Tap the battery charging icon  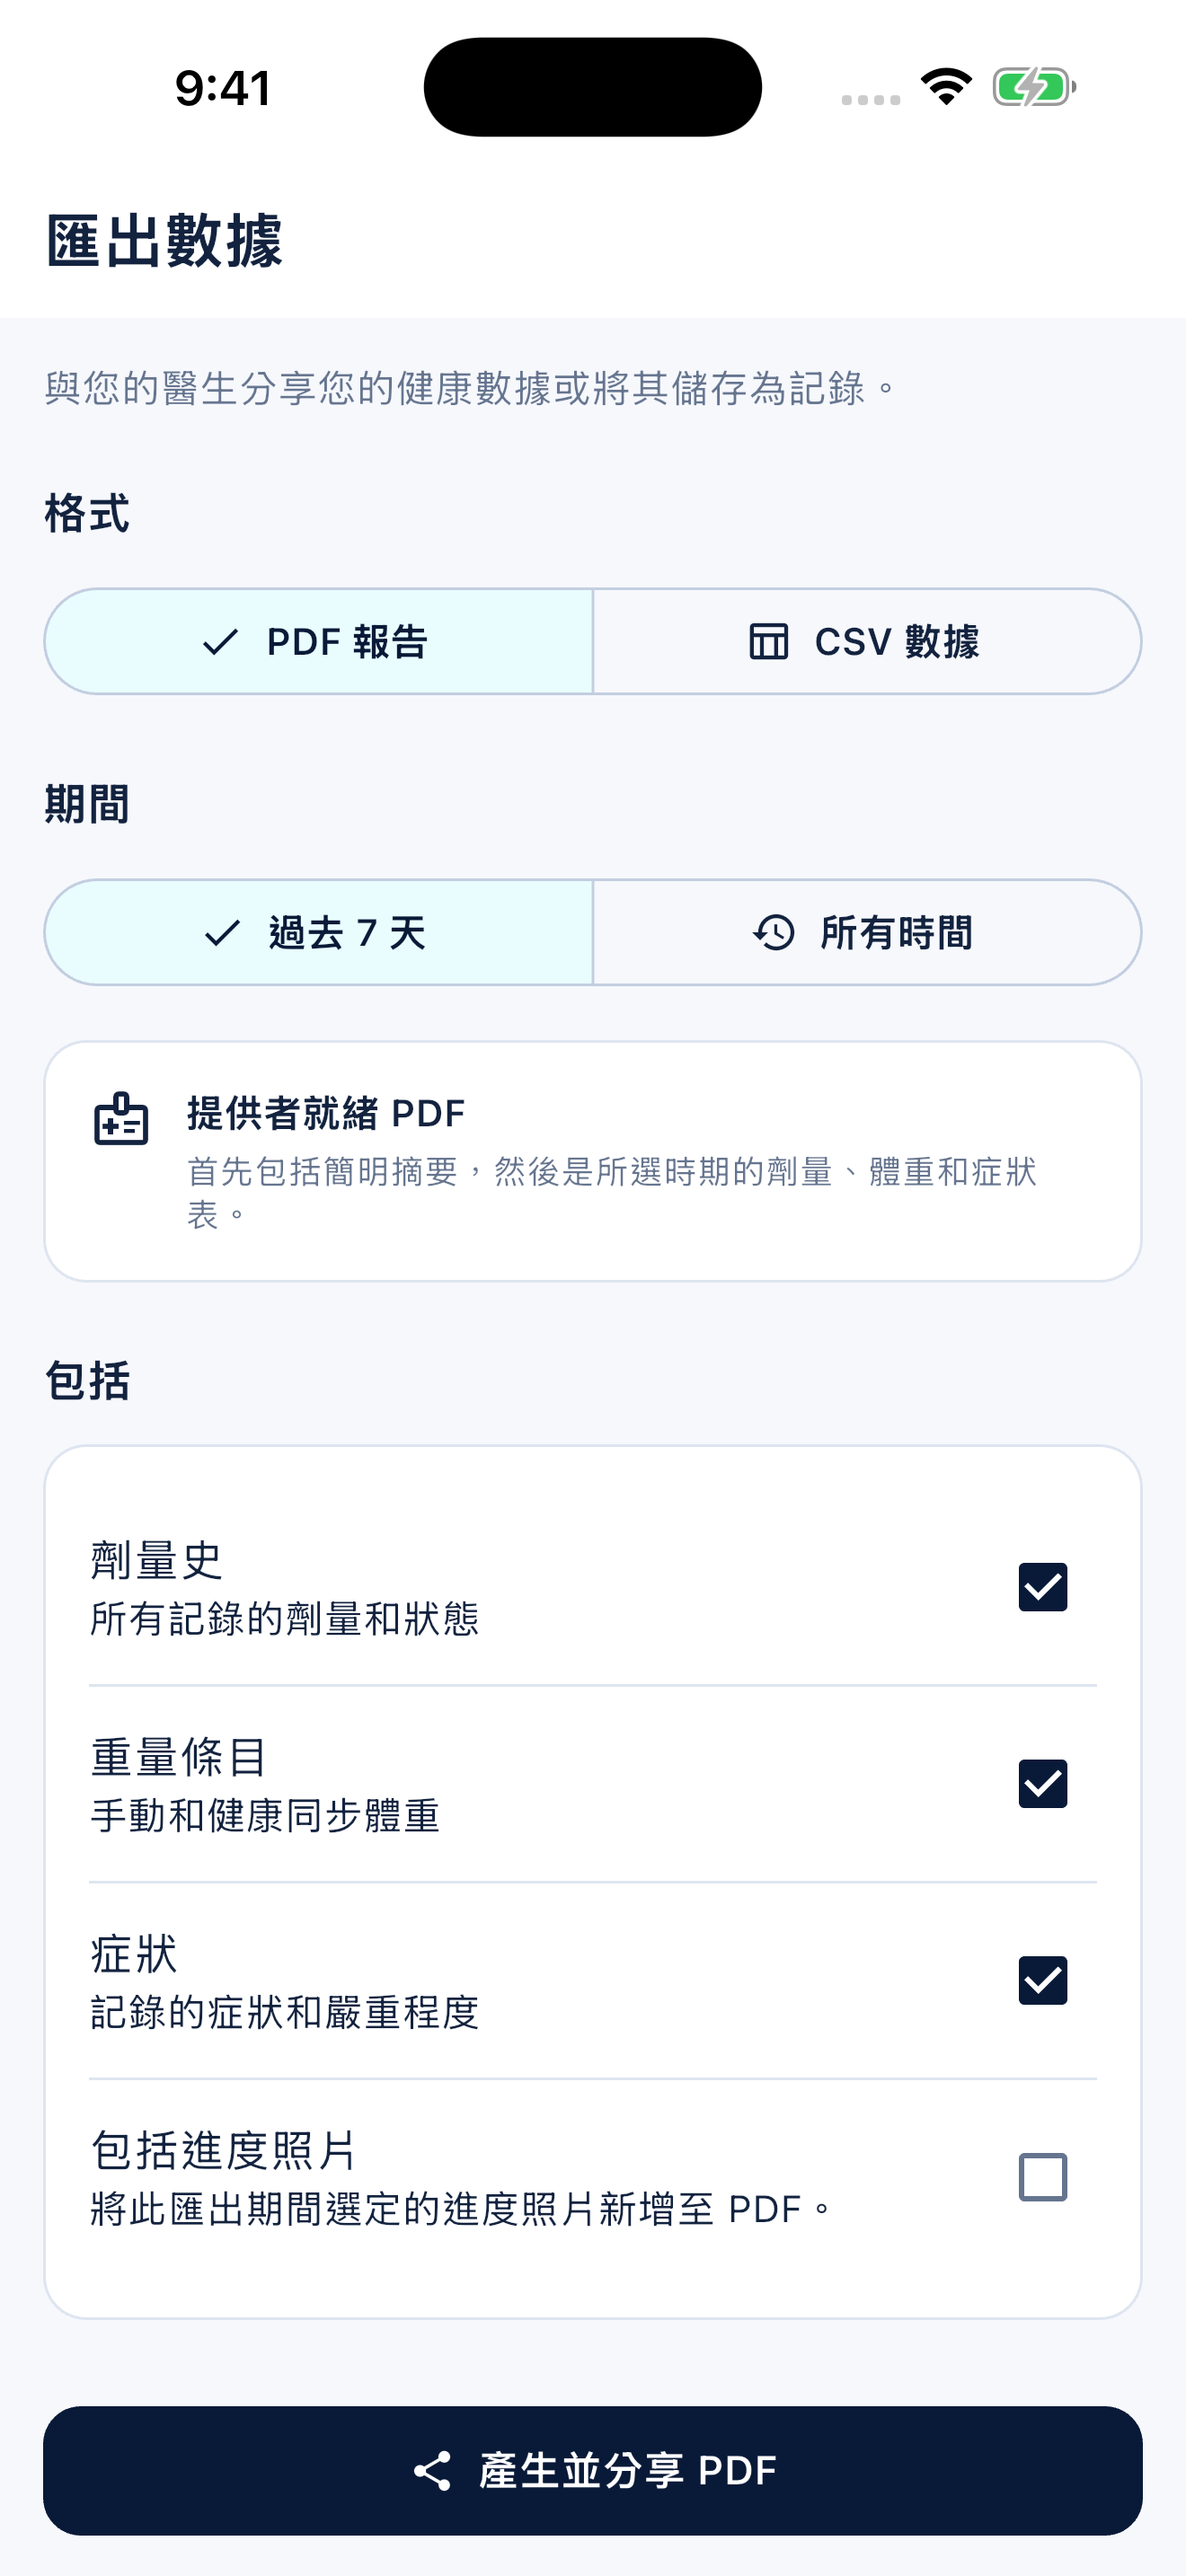(1034, 86)
